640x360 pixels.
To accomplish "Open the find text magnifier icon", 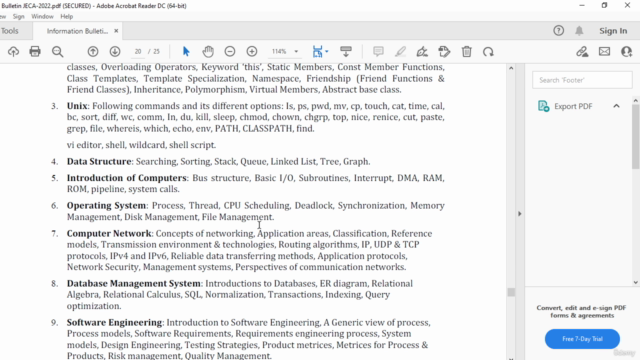I will click(x=58, y=51).
